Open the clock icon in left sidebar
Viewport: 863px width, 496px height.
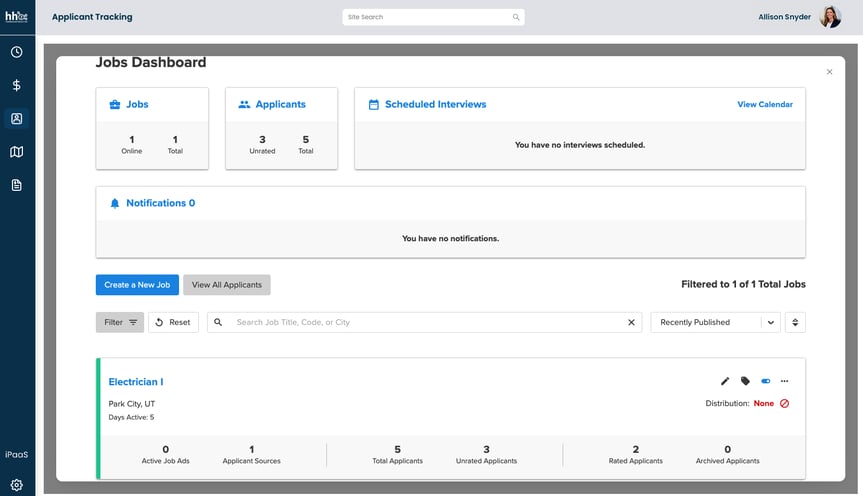coord(17,52)
